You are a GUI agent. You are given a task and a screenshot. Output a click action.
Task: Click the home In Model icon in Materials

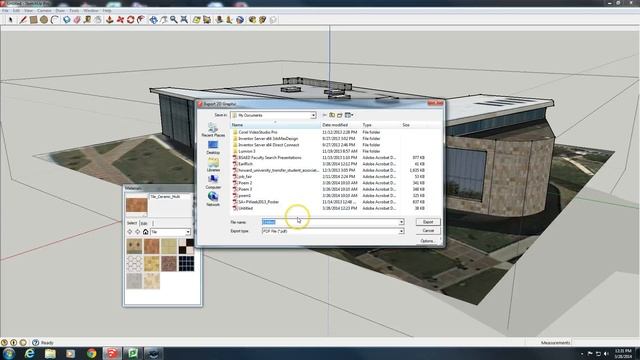[146, 232]
